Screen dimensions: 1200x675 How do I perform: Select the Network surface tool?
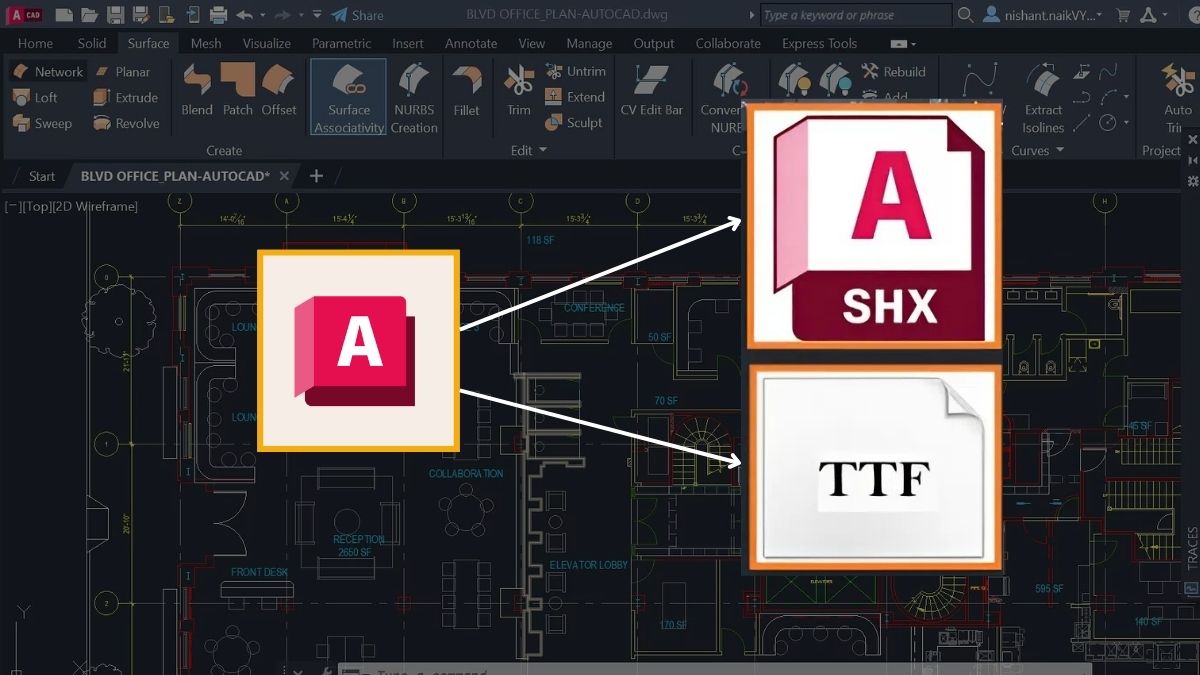pyautogui.click(x=47, y=72)
